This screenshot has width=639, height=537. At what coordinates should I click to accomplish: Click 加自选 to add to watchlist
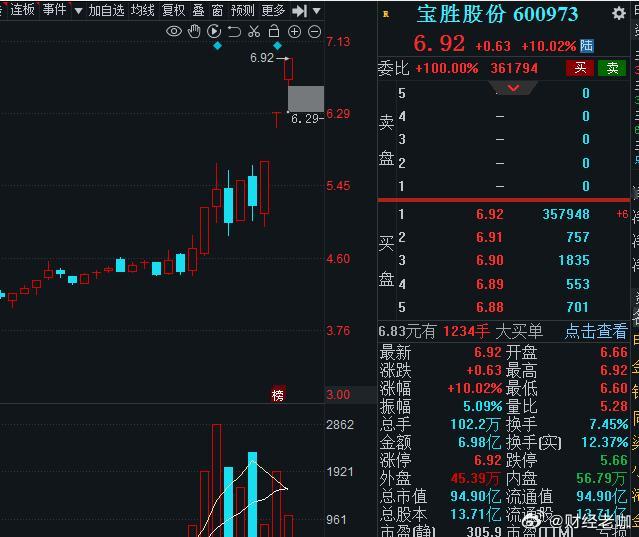(107, 10)
